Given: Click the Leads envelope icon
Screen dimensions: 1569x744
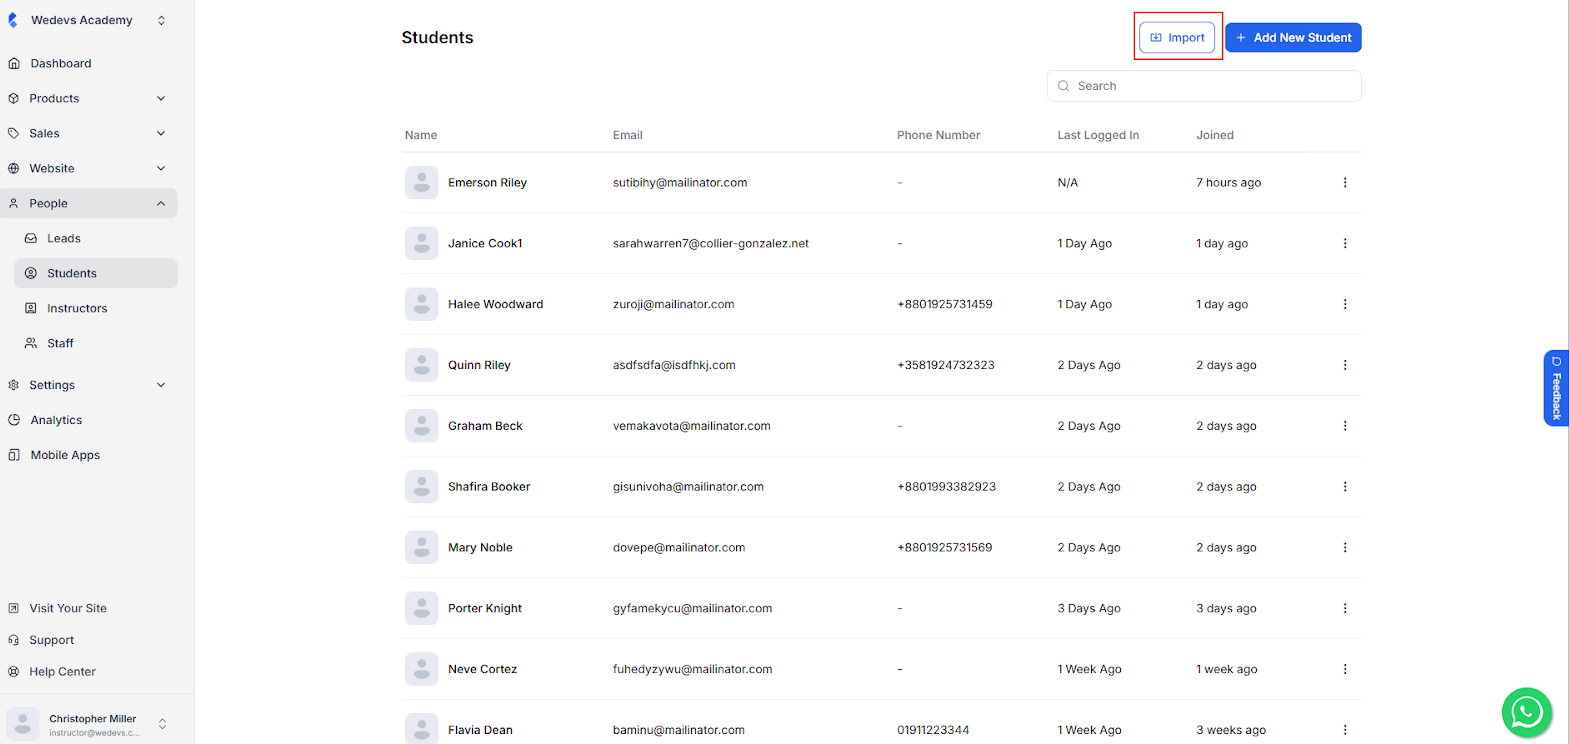Looking at the screenshot, I should pyautogui.click(x=31, y=238).
